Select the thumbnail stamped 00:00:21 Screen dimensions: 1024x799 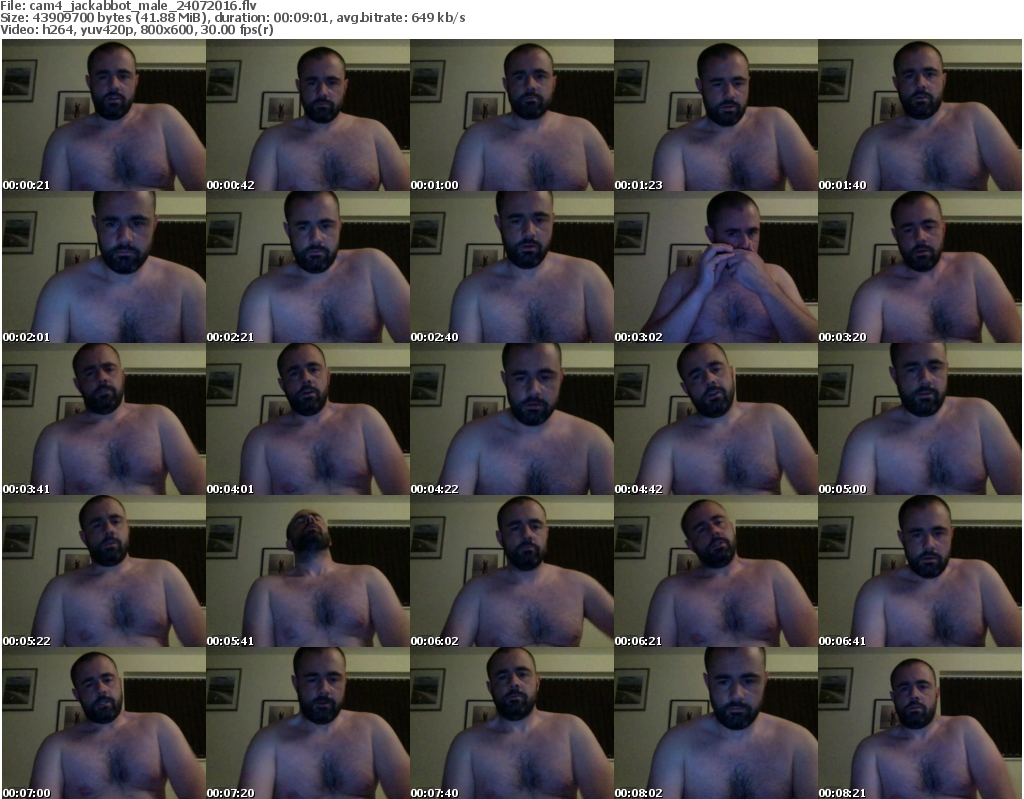pyautogui.click(x=104, y=115)
